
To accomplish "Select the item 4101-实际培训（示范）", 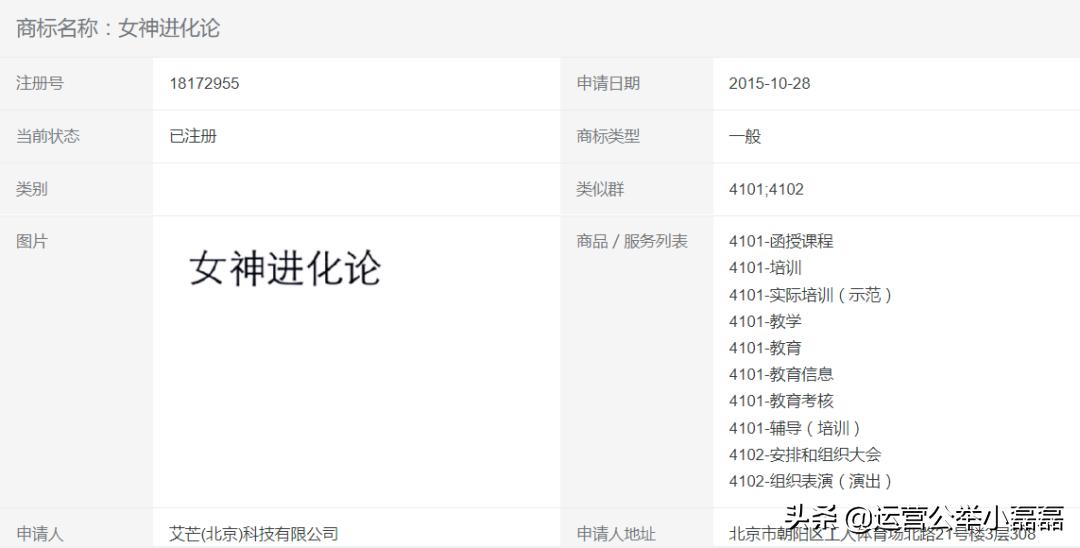I will coord(810,295).
